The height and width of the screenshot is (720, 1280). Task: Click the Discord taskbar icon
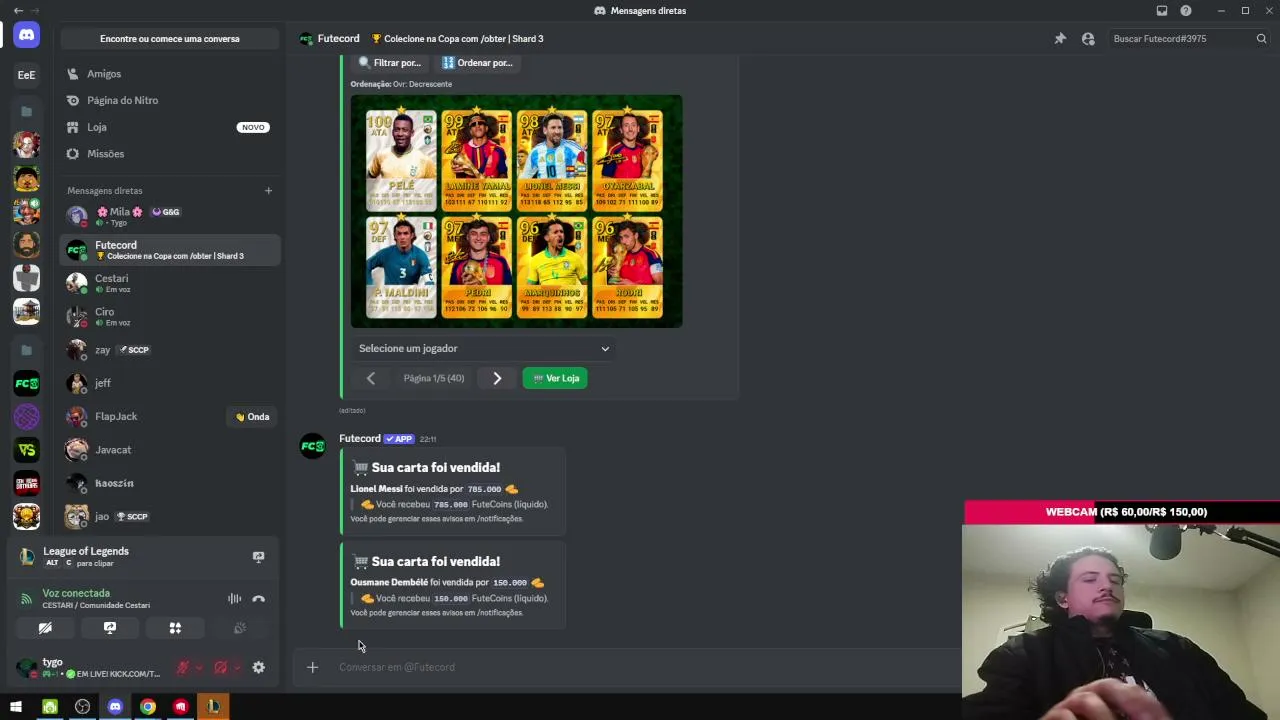115,707
